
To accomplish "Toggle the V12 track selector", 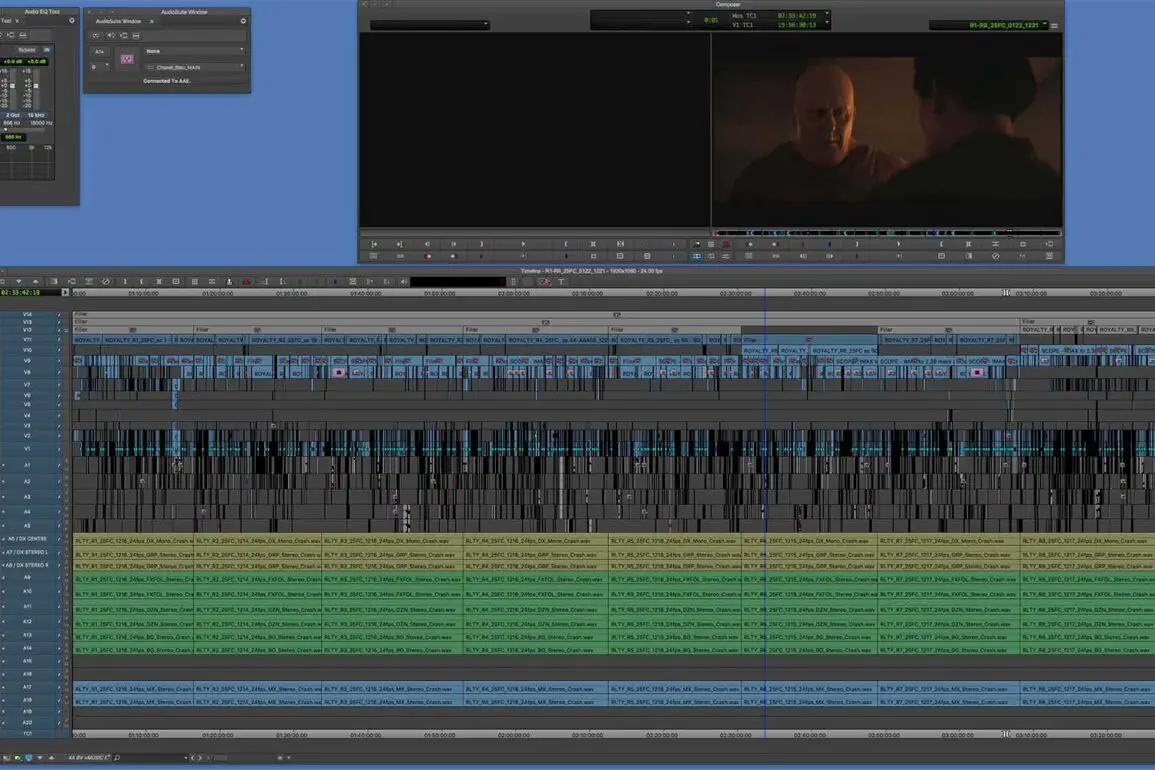I will coord(27,330).
